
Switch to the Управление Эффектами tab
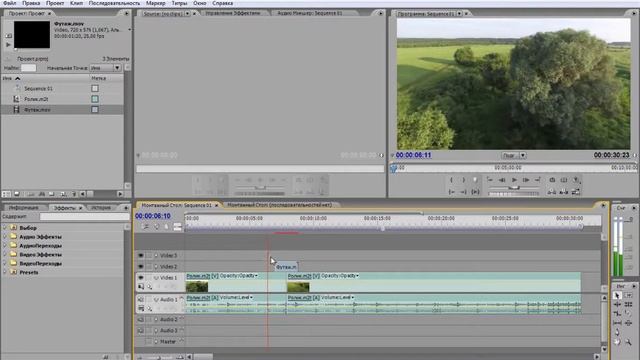pyautogui.click(x=233, y=13)
